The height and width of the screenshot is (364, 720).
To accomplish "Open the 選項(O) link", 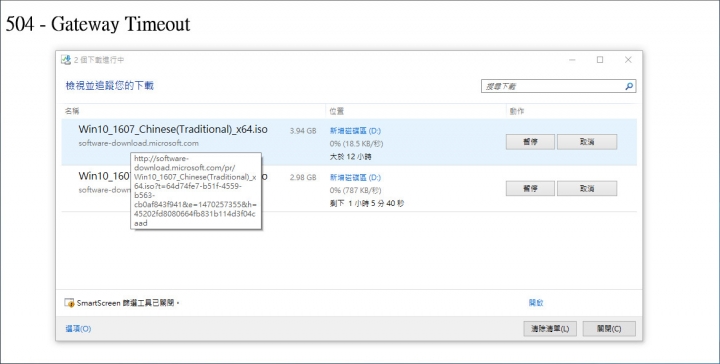I will tap(78, 329).
